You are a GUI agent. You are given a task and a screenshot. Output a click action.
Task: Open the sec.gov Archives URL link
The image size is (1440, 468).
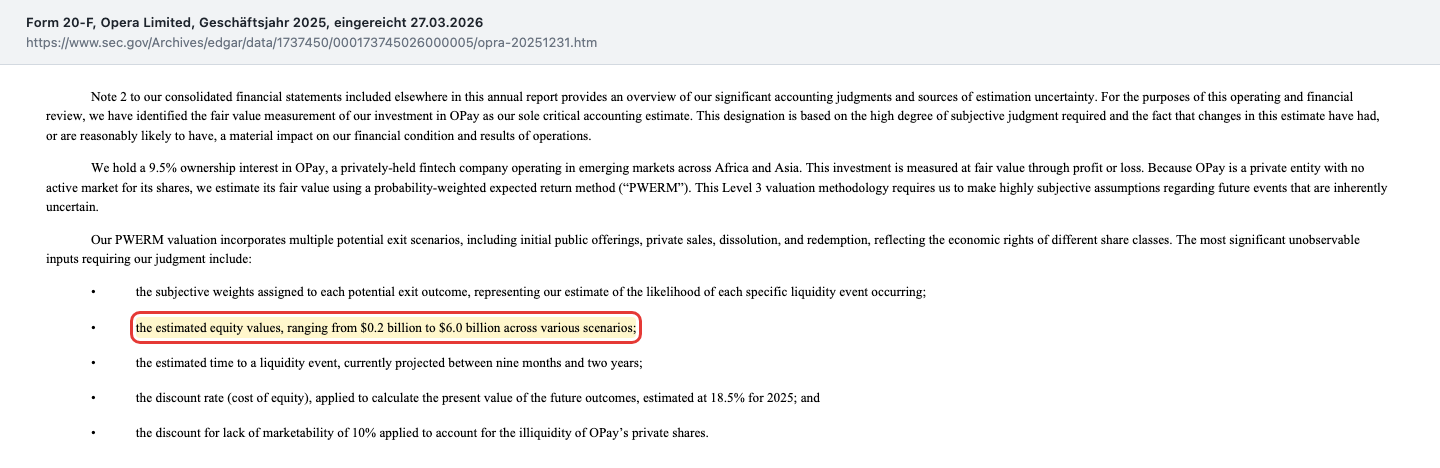coord(313,44)
